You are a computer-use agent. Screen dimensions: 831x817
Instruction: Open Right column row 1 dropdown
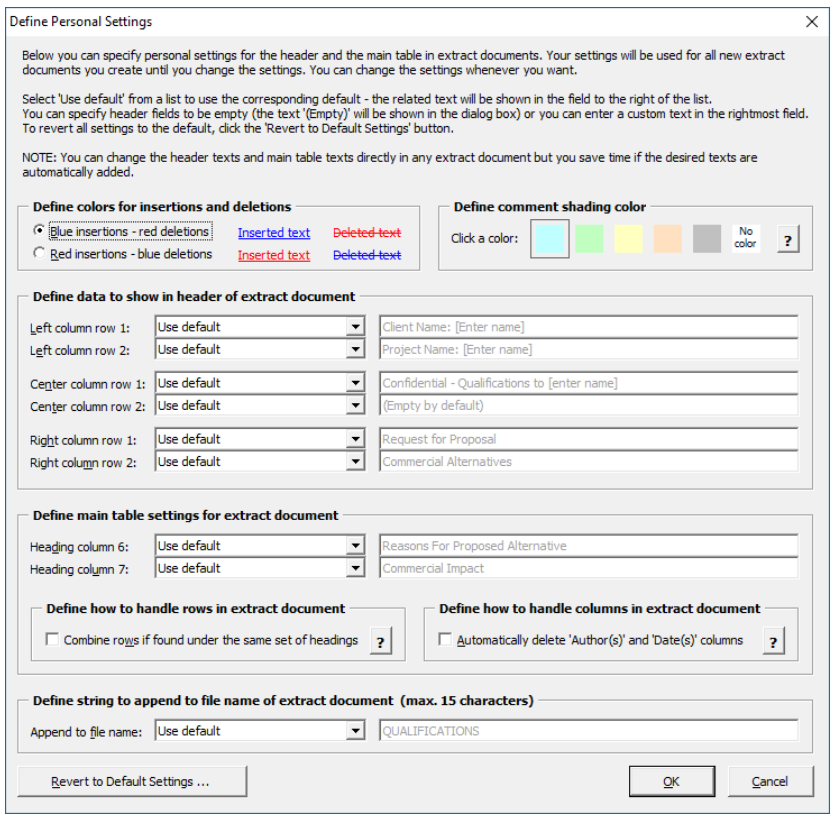pyautogui.click(x=355, y=439)
